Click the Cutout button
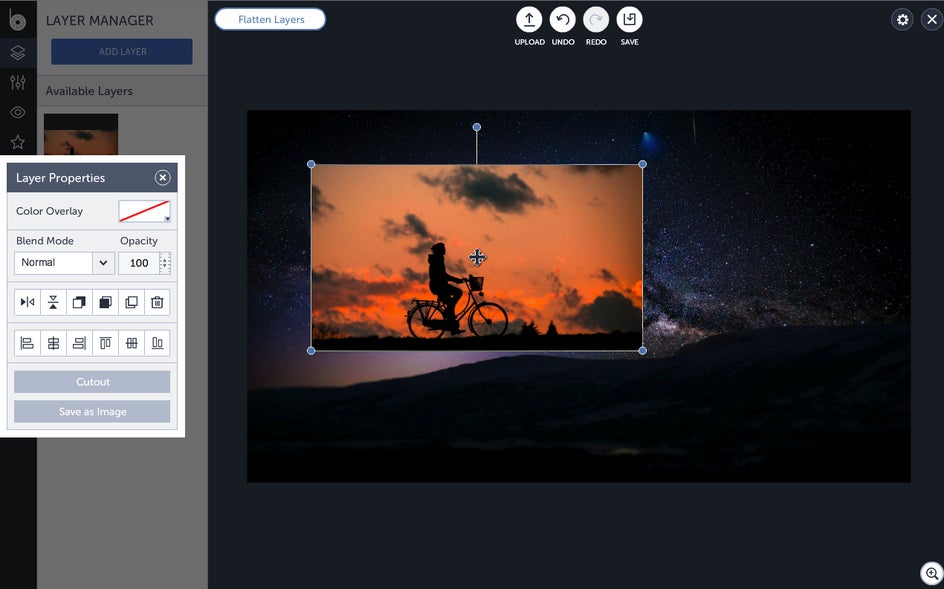This screenshot has height=589, width=944. [x=92, y=382]
